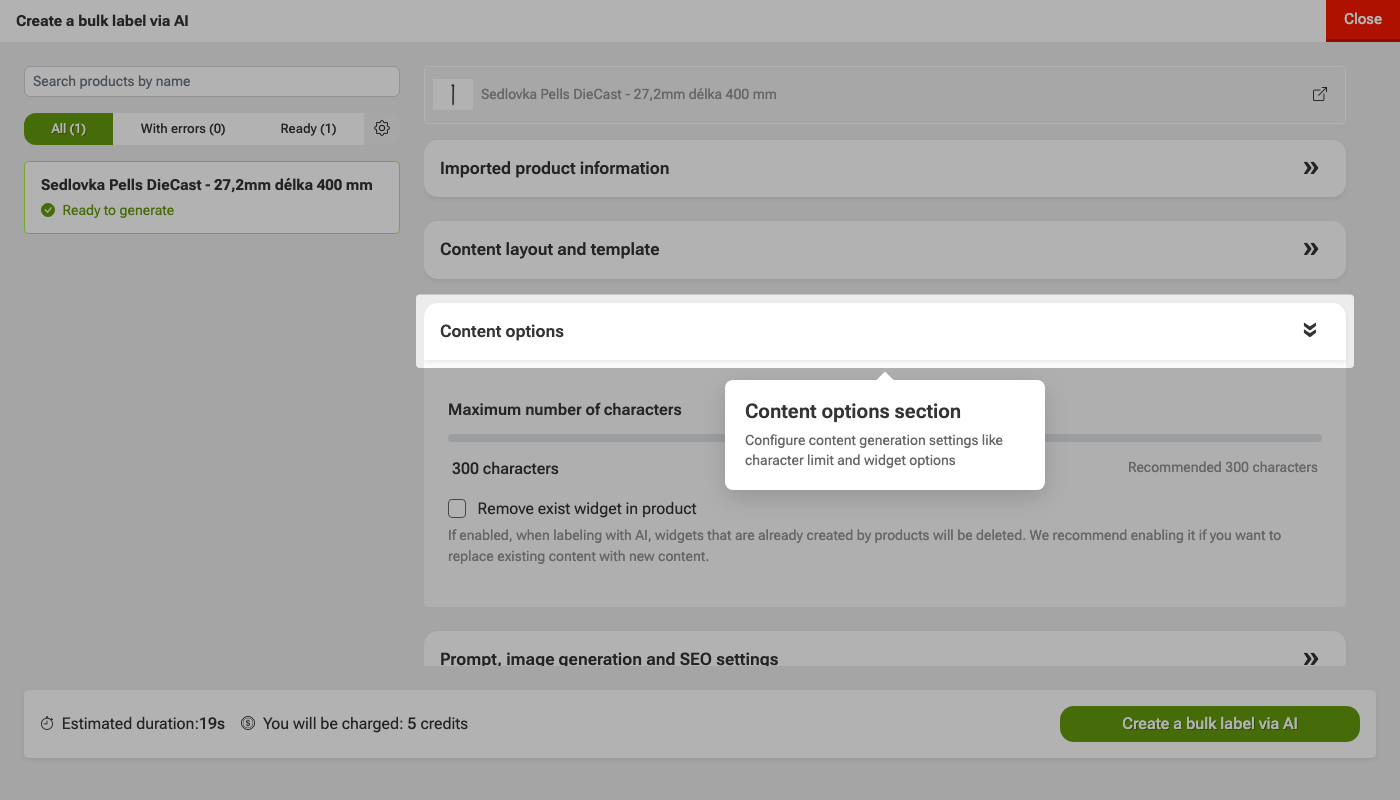Open product in new tab via external link icon

[x=1320, y=94]
